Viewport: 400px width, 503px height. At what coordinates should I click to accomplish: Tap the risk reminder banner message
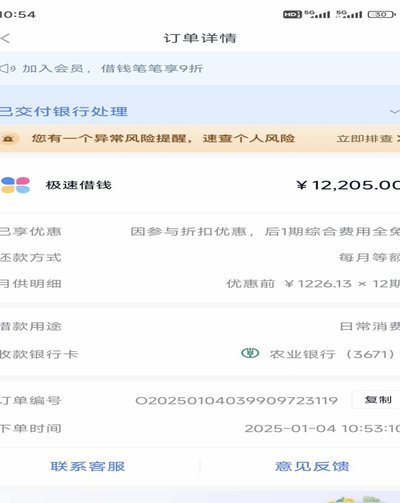click(x=163, y=138)
